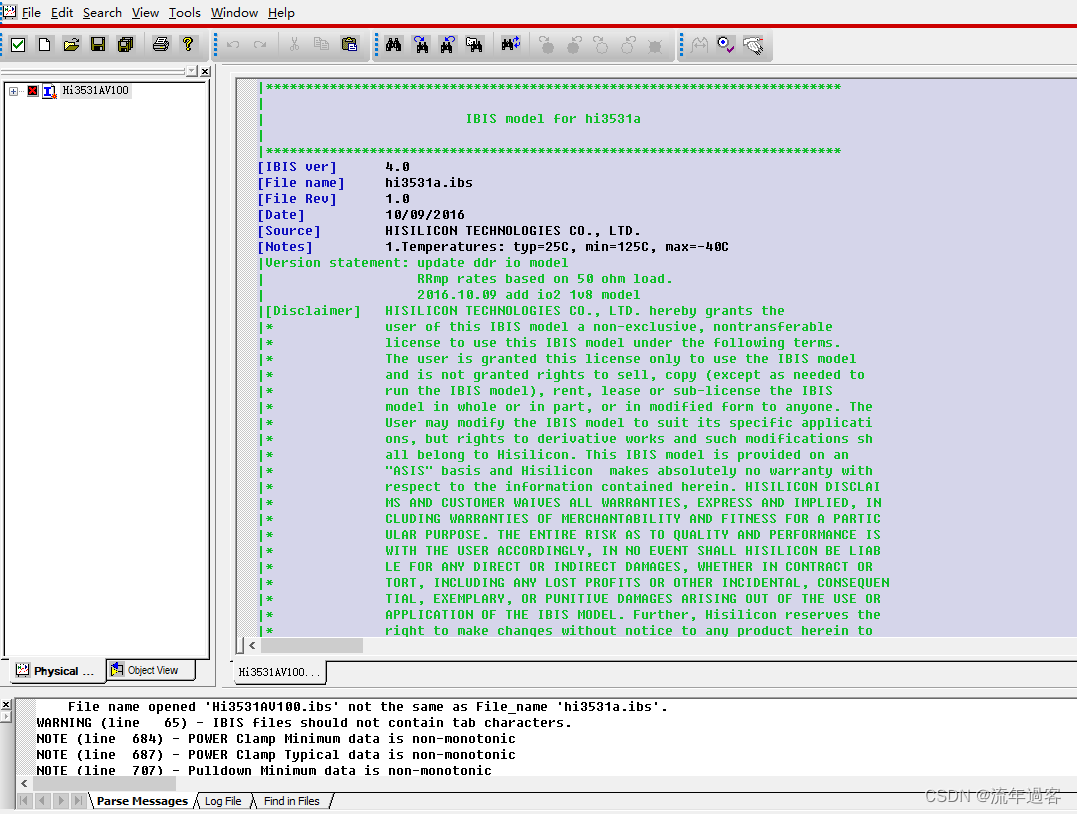Click the Cut scissors icon
The height and width of the screenshot is (814, 1077).
point(294,45)
